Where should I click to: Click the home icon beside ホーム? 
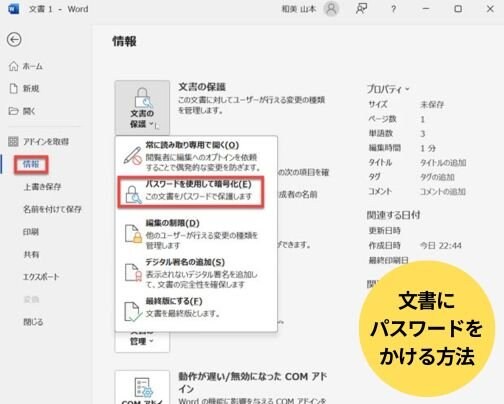13,66
